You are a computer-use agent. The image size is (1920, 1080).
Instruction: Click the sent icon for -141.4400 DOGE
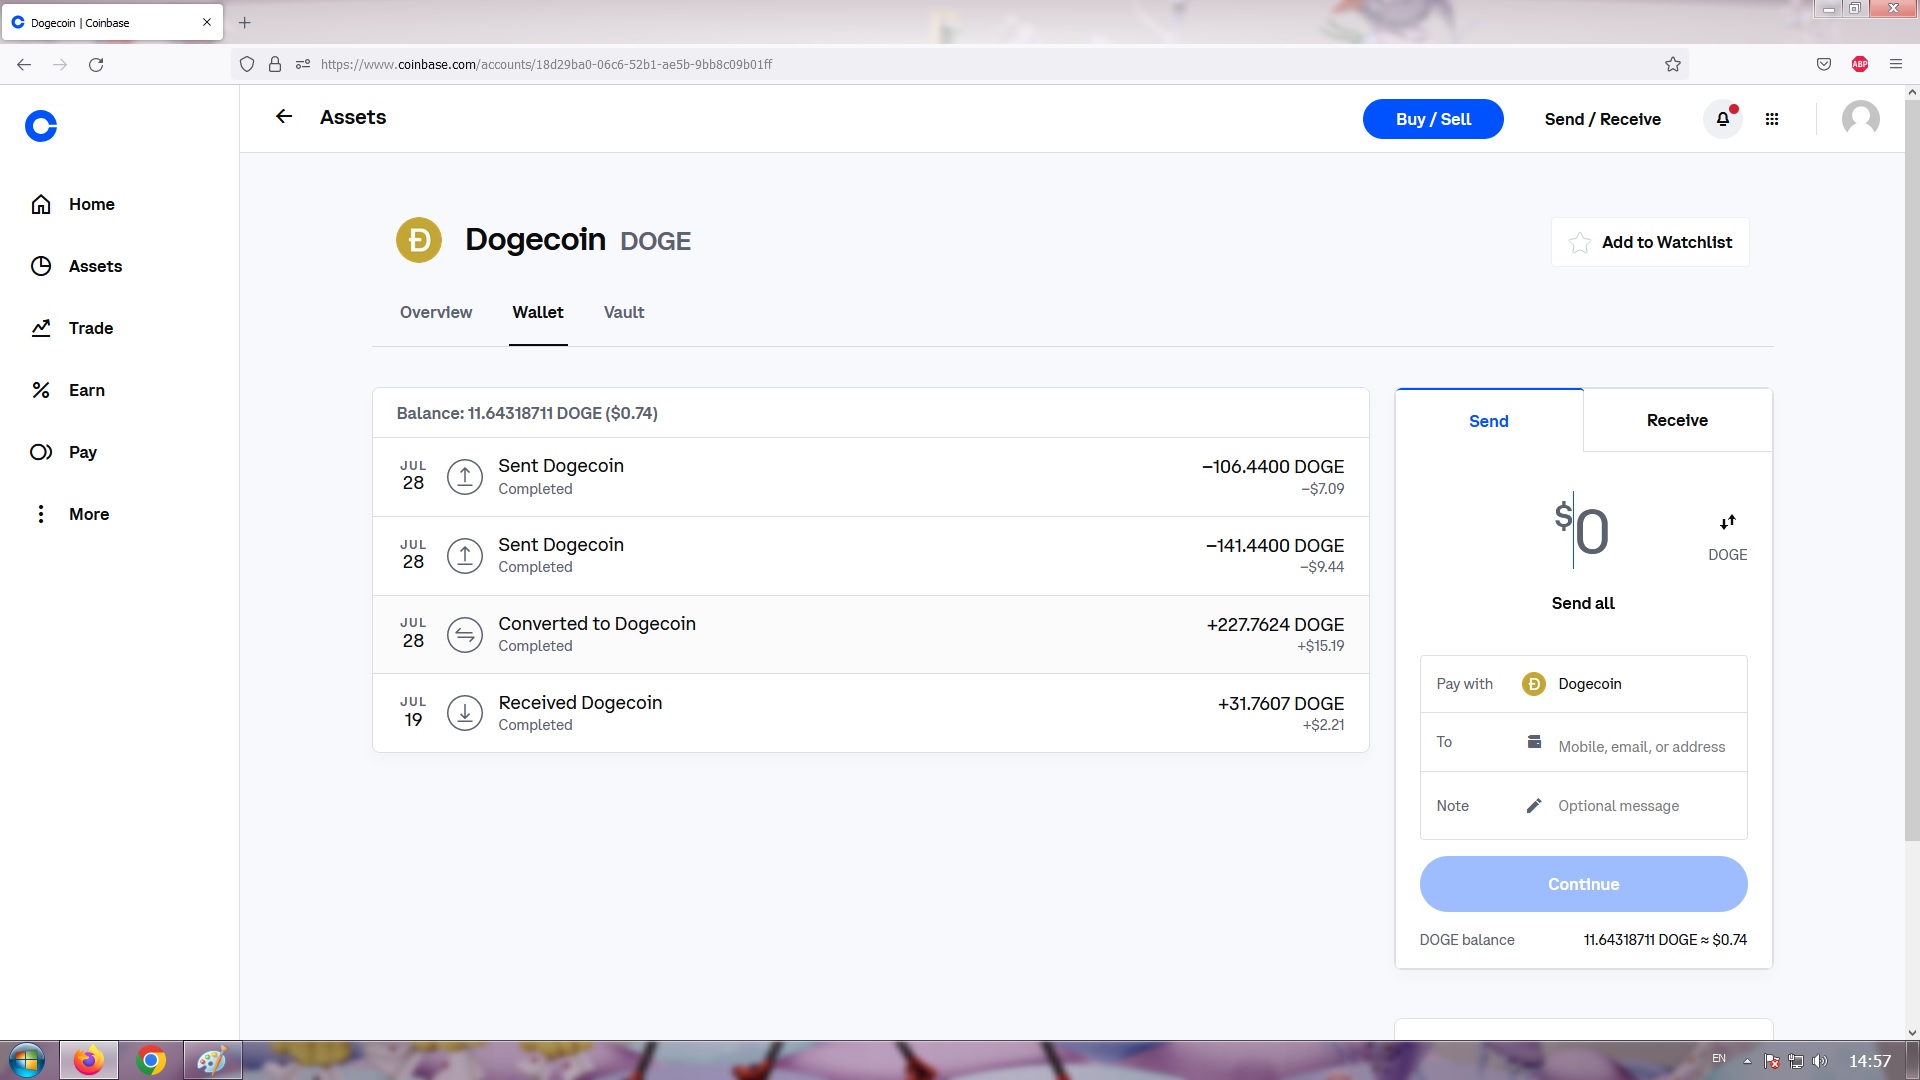465,556
